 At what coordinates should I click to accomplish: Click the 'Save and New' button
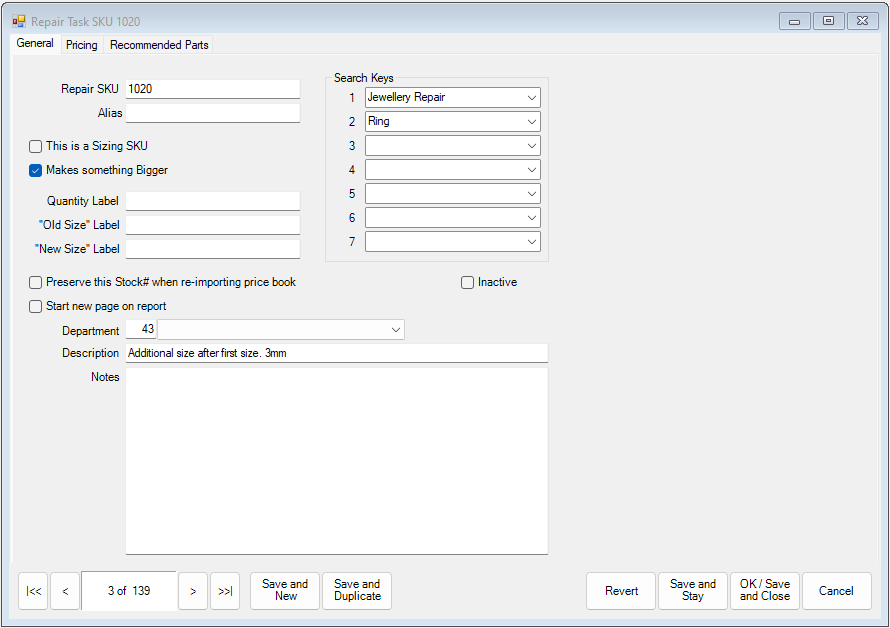tap(284, 591)
